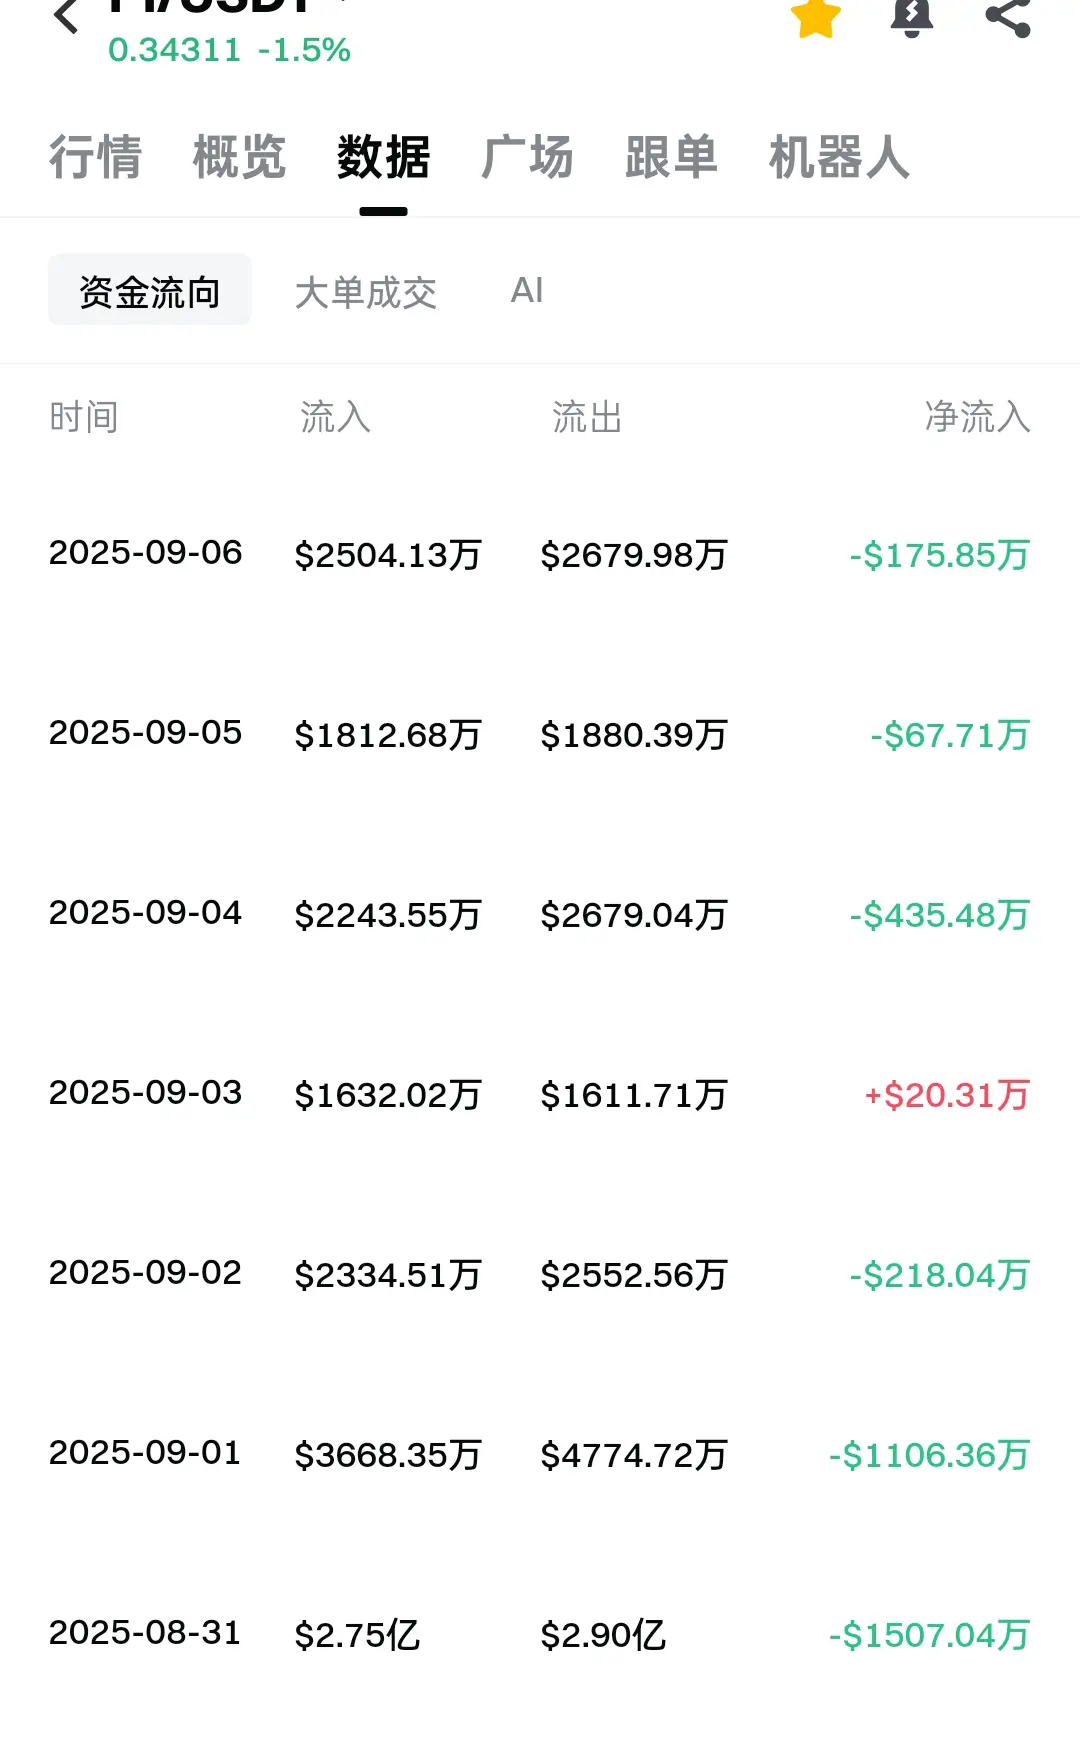Screen dimensions: 1080x1743
Task: Open the 概览 tab
Action: 240,158
